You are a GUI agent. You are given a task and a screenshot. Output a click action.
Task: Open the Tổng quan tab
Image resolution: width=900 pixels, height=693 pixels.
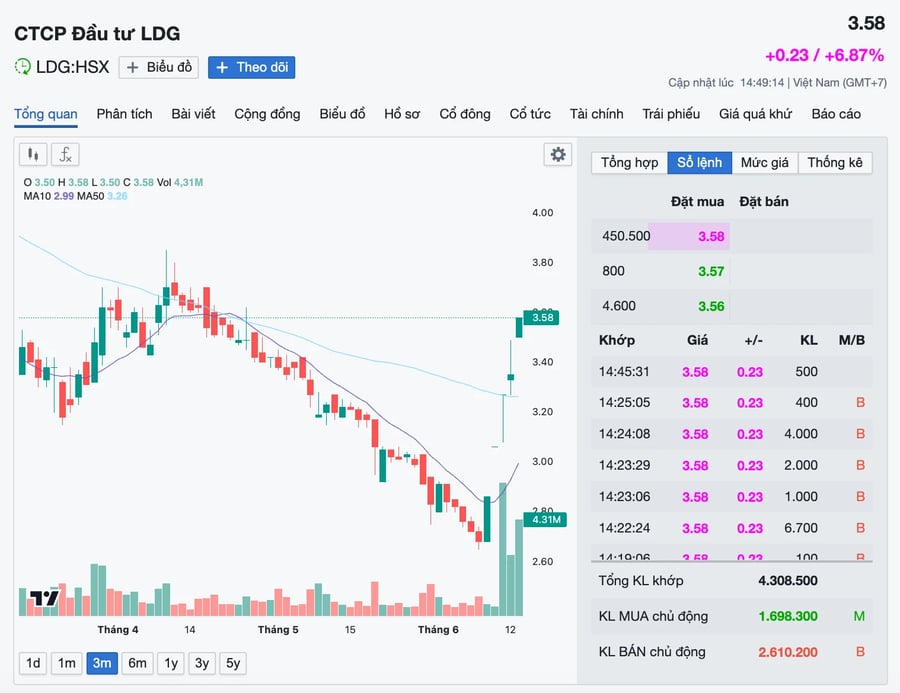point(46,114)
